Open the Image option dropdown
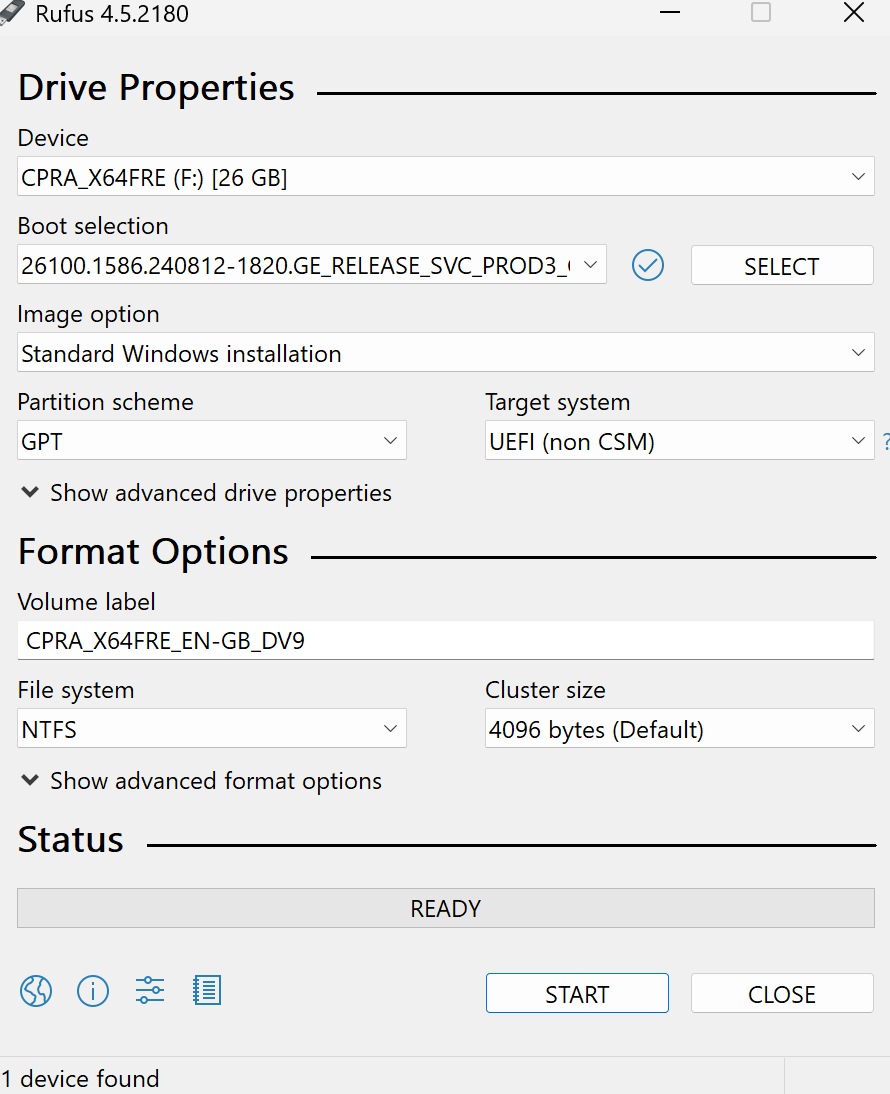This screenshot has height=1094, width=890. [x=446, y=352]
